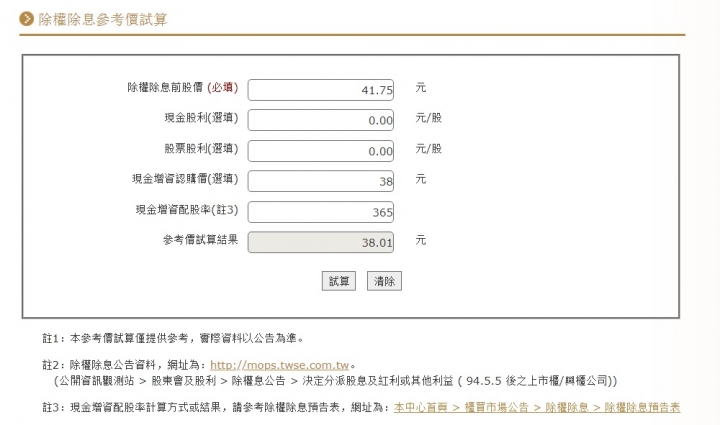This screenshot has width=720, height=425.
Task: Open the mops.twse.com.tw link
Action: [x=280, y=365]
